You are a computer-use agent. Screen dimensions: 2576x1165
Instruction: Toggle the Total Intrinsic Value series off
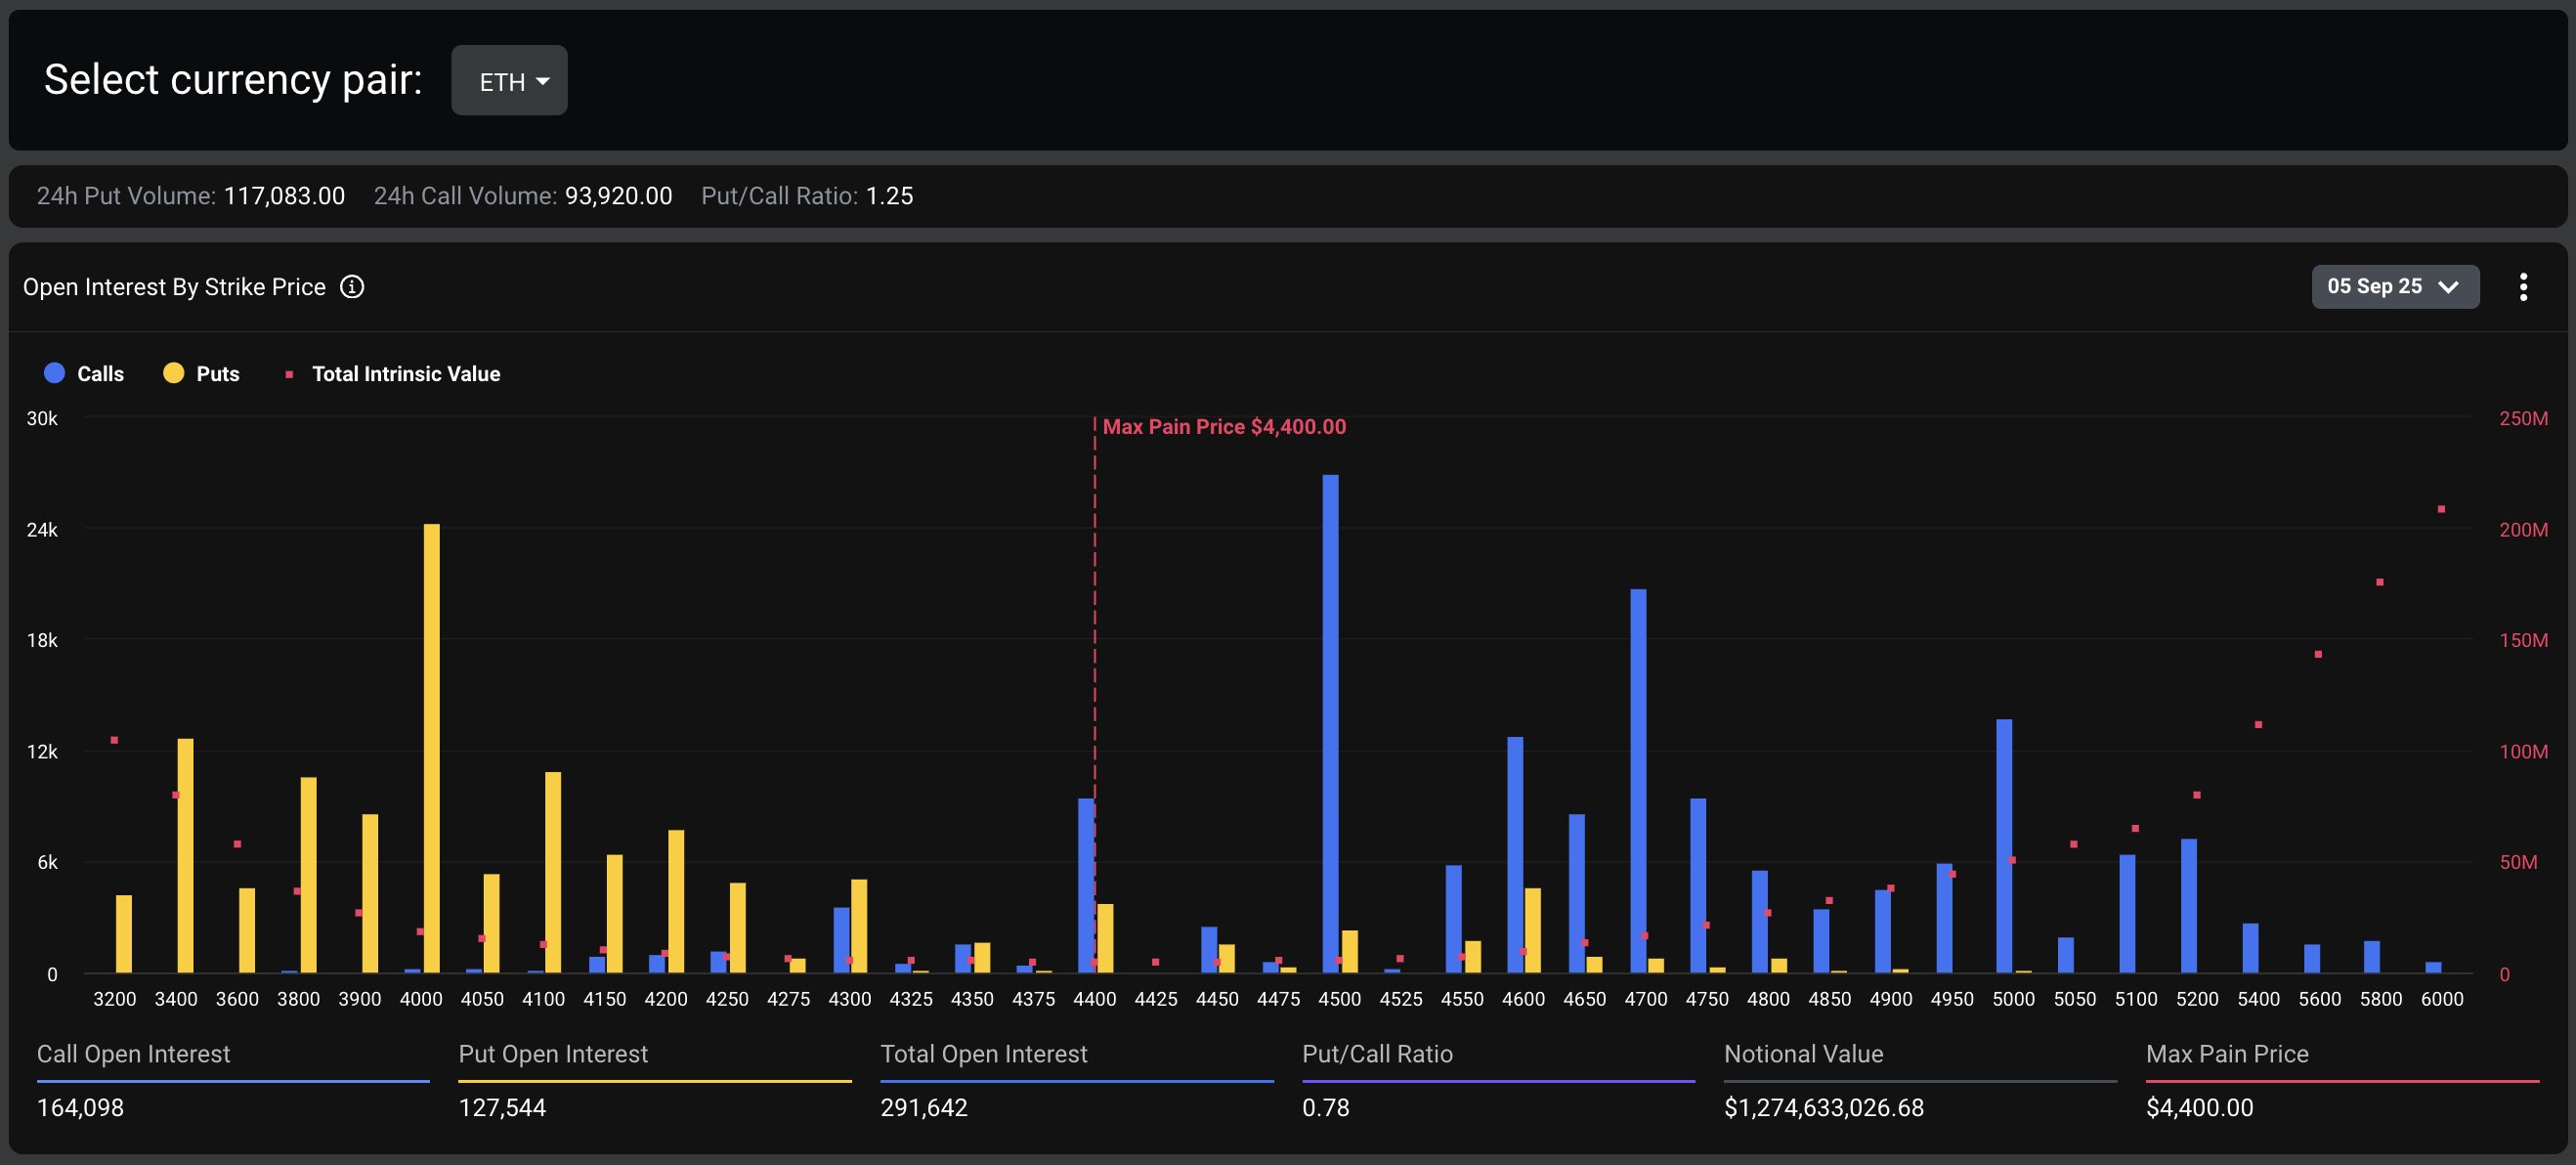(406, 374)
